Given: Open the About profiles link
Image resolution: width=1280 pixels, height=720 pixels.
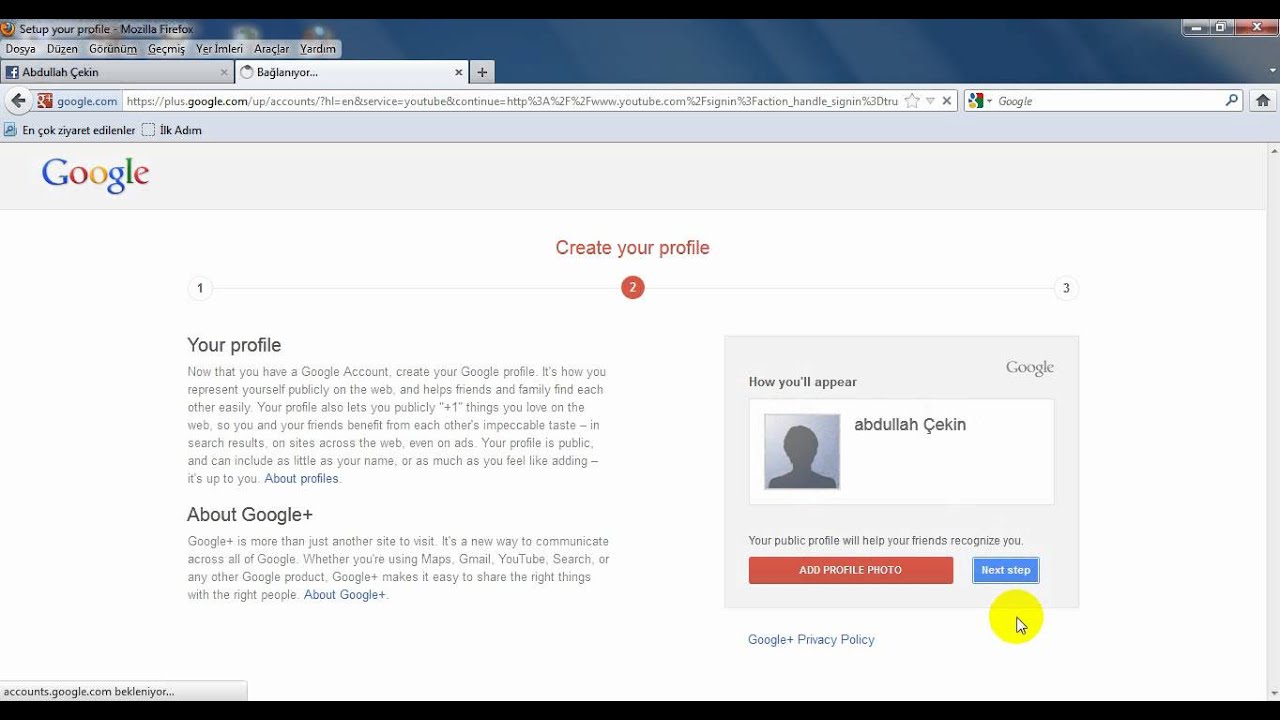Looking at the screenshot, I should point(301,479).
